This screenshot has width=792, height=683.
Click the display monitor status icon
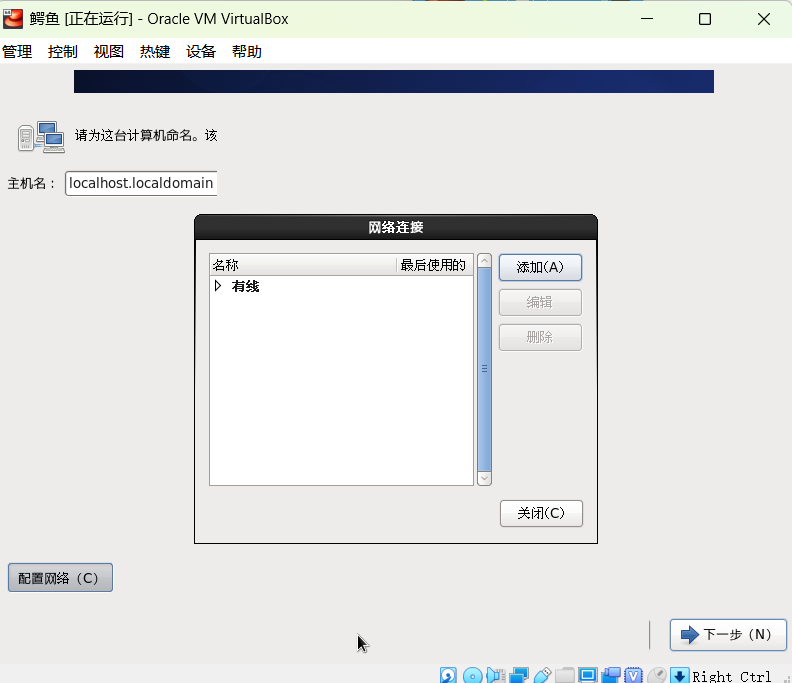pyautogui.click(x=588, y=676)
